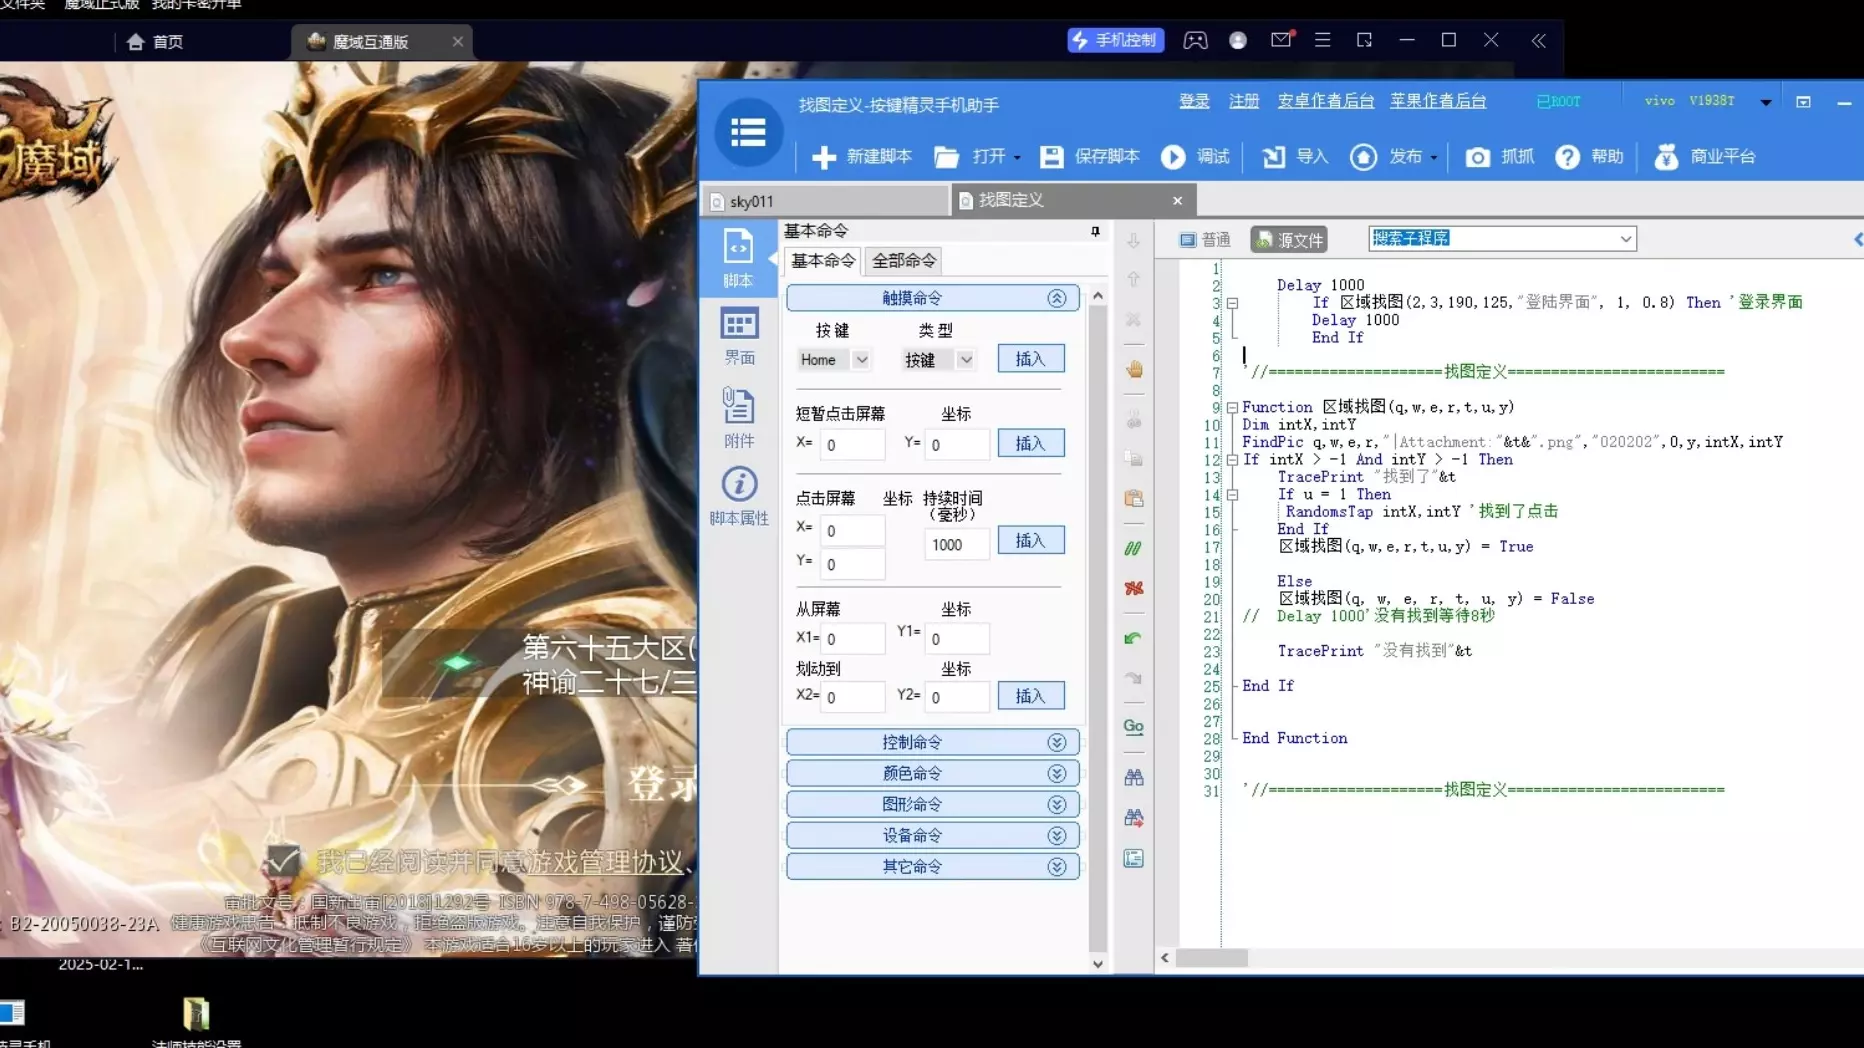Screen dimensions: 1864x1048
Task: Undo the last edit with green arrow
Action: click(x=1133, y=638)
